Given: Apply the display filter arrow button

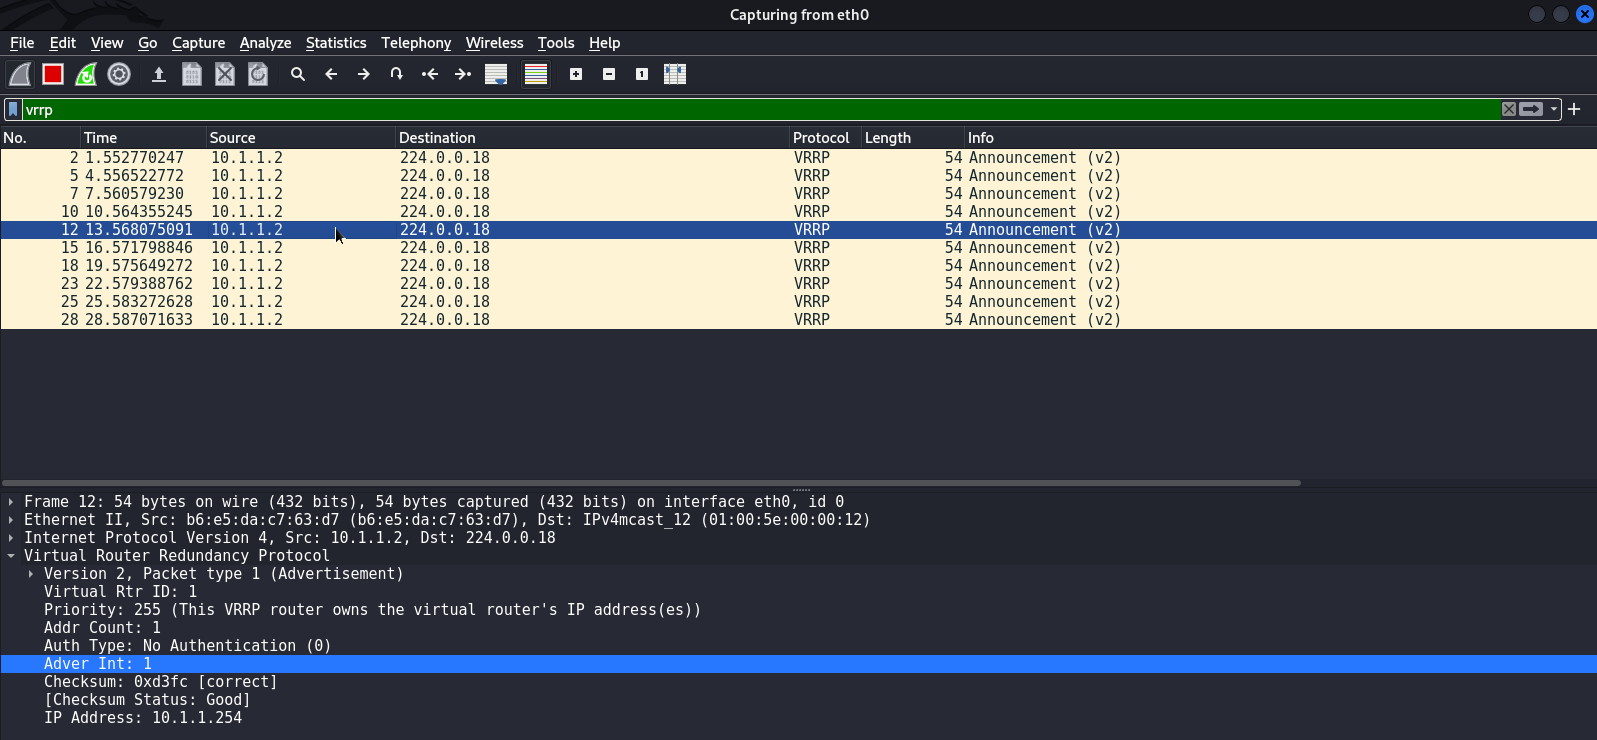Looking at the screenshot, I should (1531, 109).
